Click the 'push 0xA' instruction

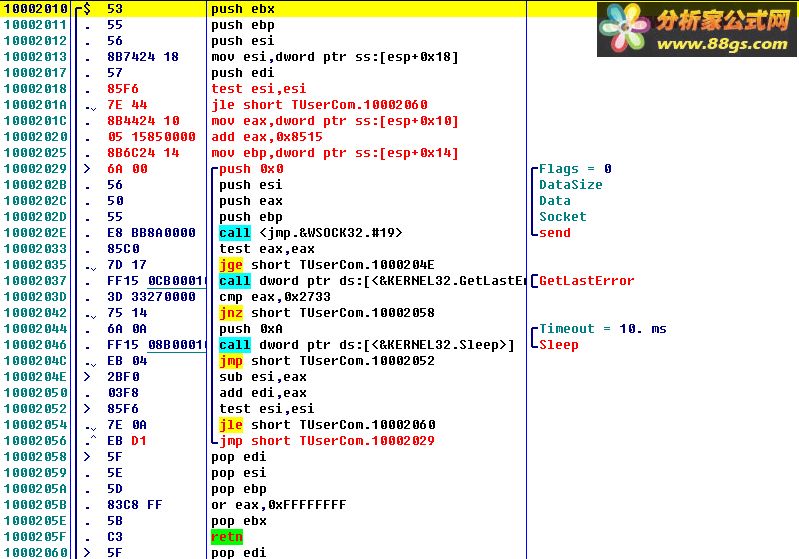tap(251, 329)
